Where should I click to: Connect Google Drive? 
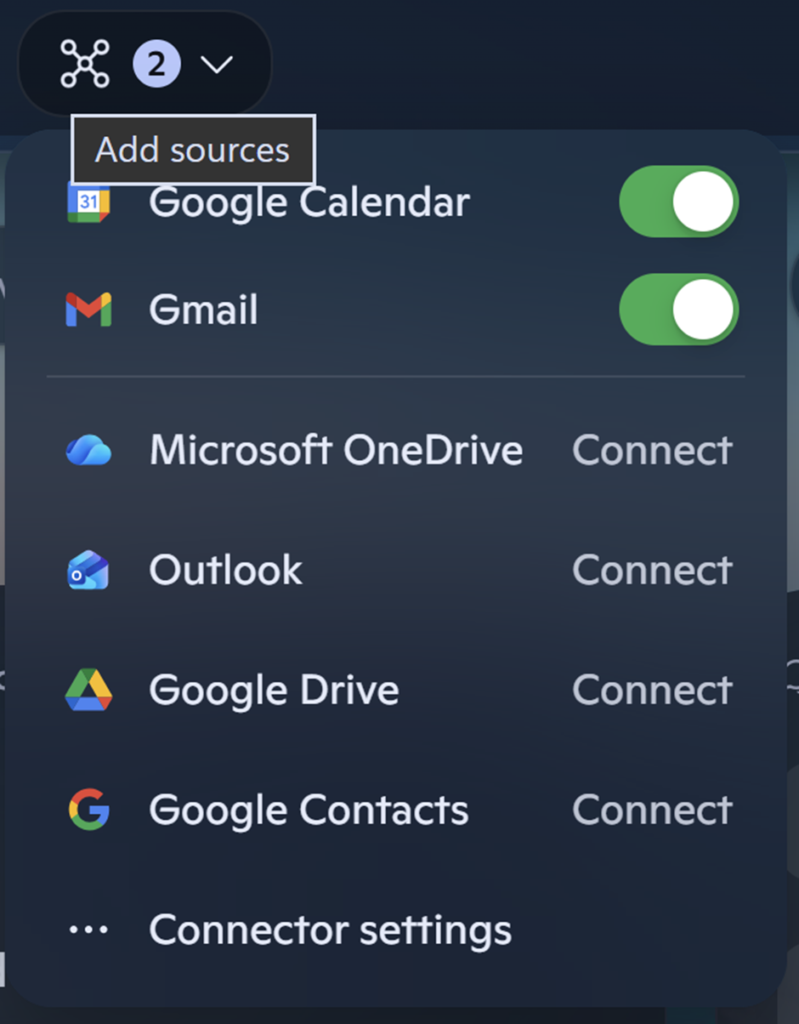click(652, 690)
